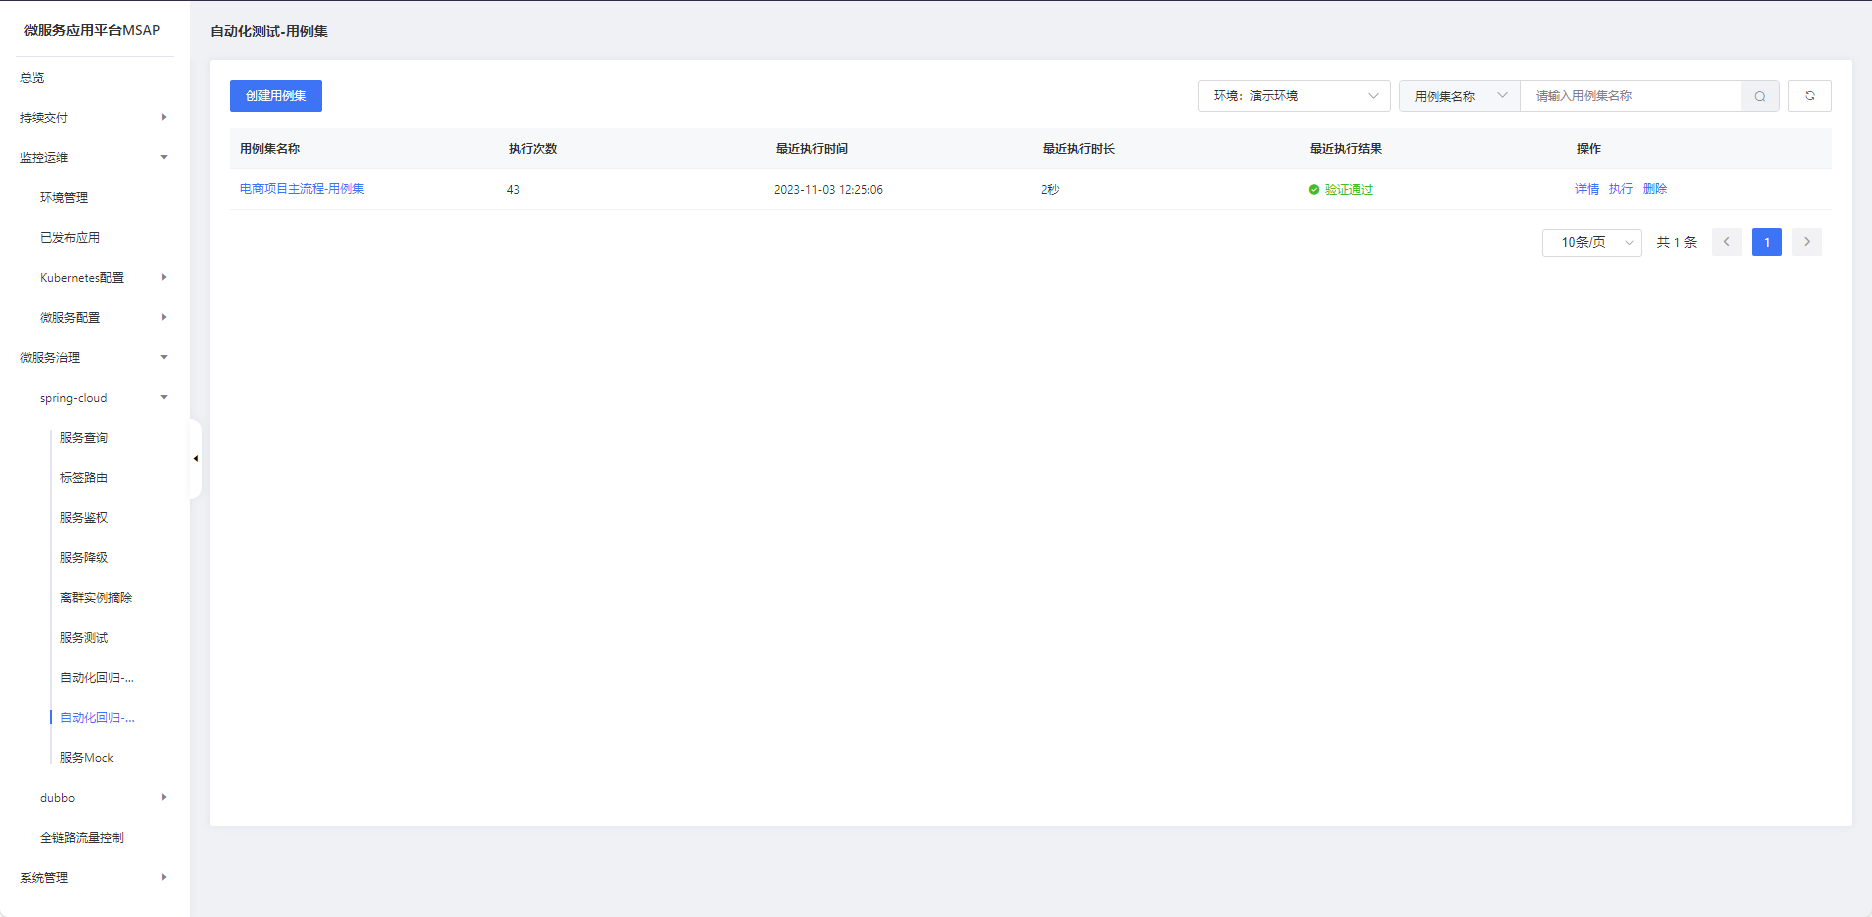The image size is (1872, 917).
Task: Open the 电商项目主流程-用例集 link
Action: click(302, 189)
